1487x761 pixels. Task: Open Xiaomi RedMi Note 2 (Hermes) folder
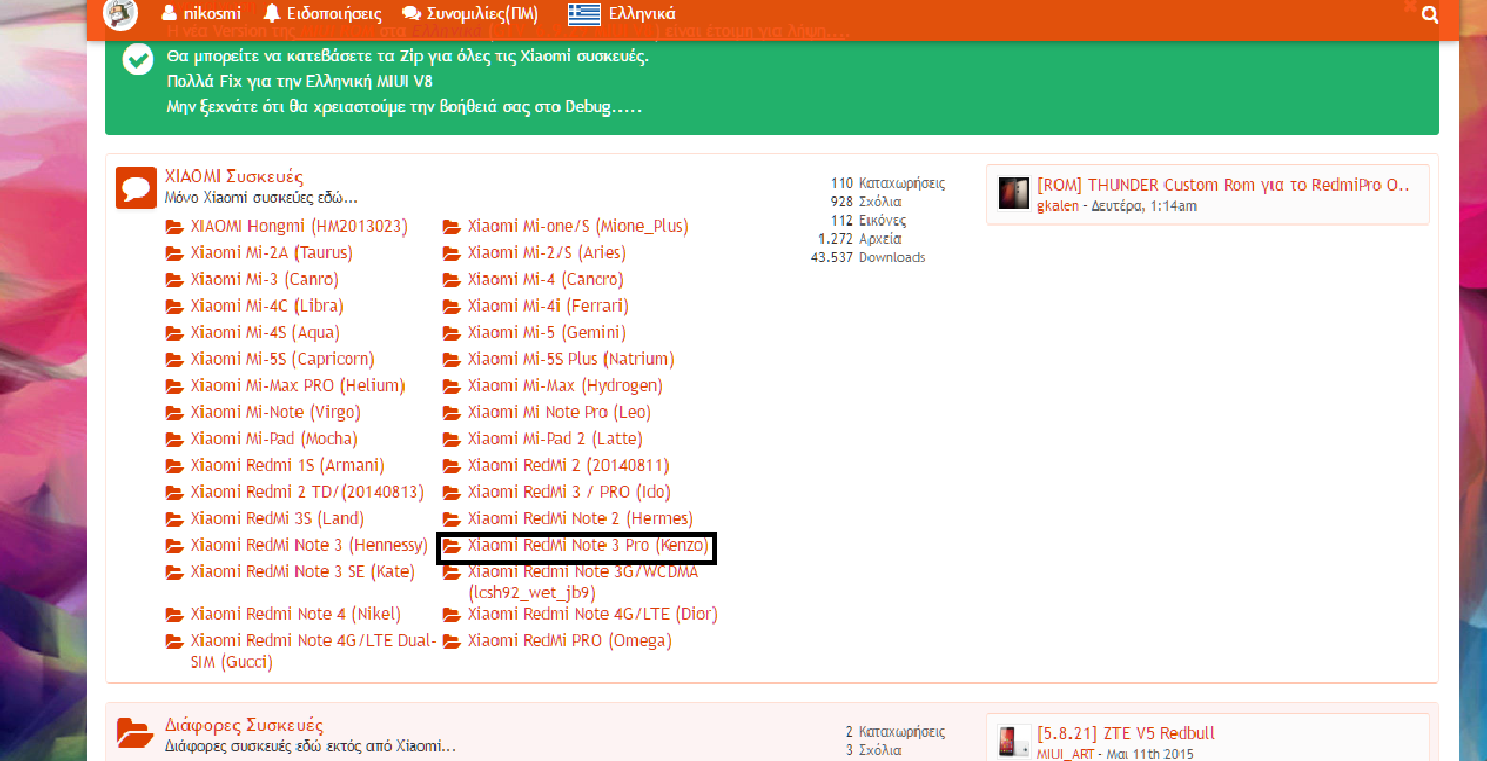(580, 518)
